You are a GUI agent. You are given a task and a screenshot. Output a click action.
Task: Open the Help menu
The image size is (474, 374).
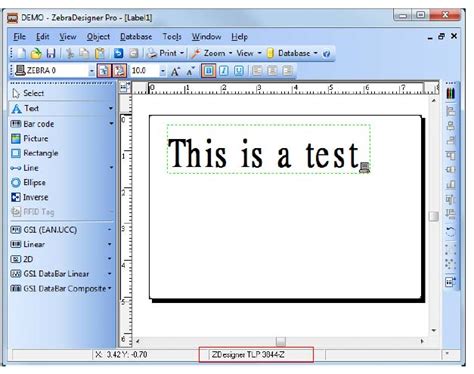pyautogui.click(x=239, y=37)
